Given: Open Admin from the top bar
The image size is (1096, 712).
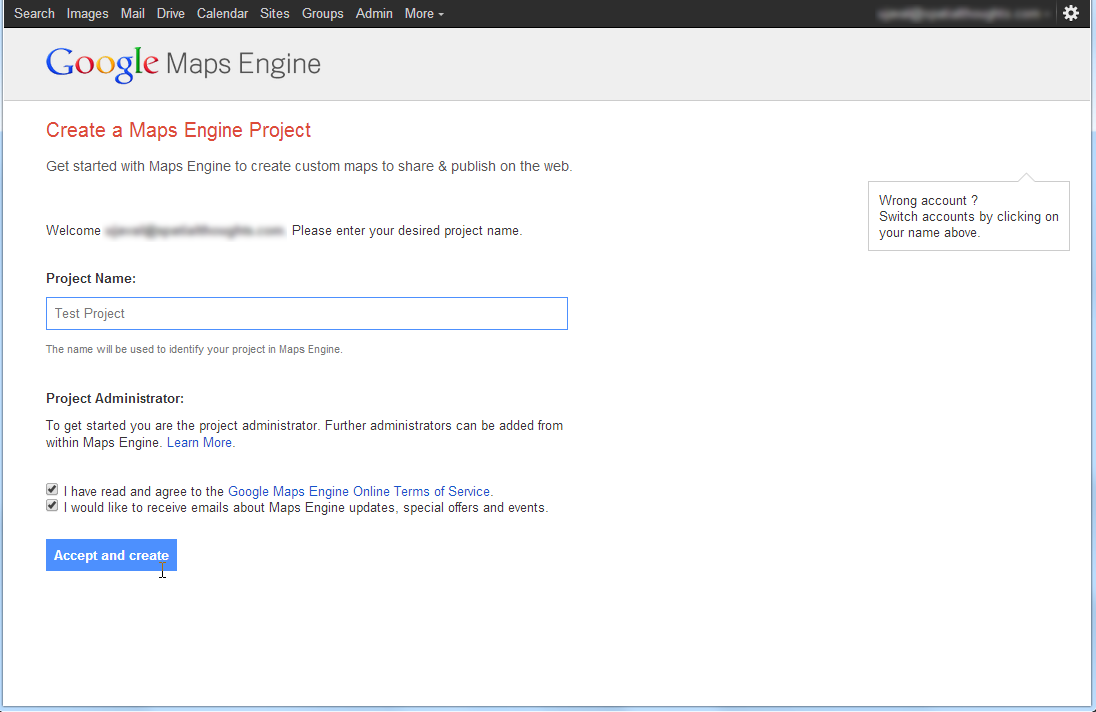Looking at the screenshot, I should tap(374, 13).
